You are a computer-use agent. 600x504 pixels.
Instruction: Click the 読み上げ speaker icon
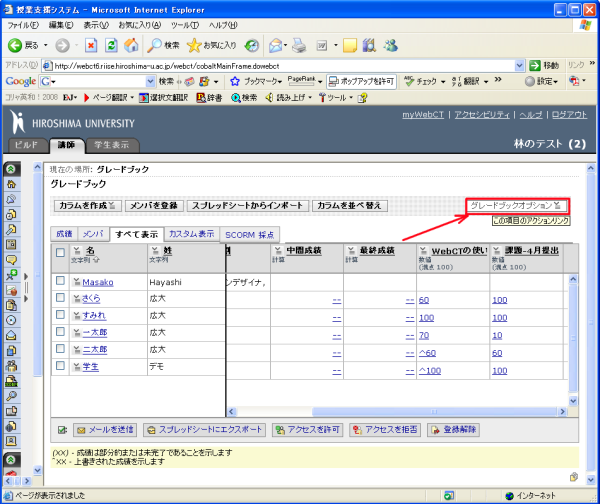click(x=269, y=98)
